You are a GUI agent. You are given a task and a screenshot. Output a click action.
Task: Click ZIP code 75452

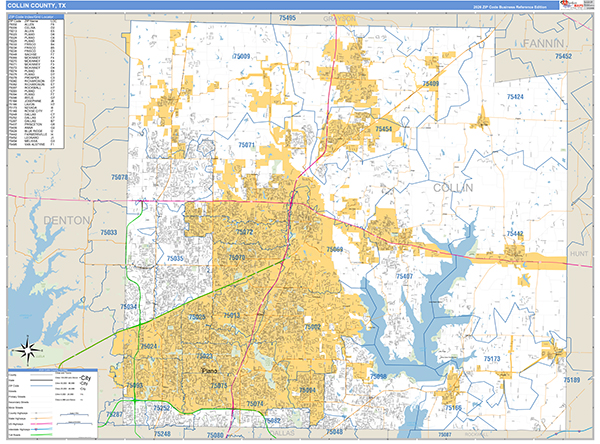click(563, 56)
